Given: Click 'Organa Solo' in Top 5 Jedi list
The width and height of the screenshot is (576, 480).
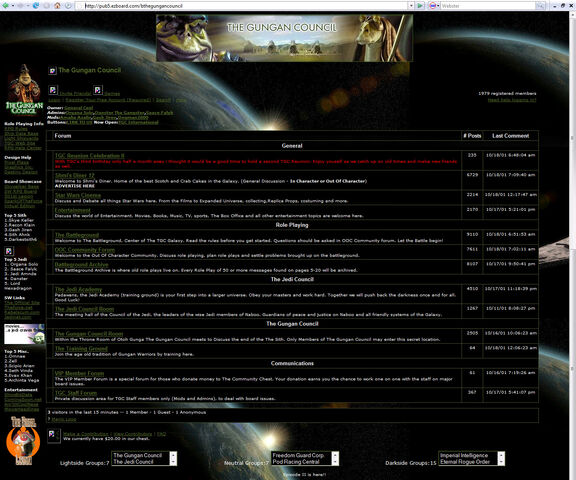Looking at the screenshot, I should (24, 264).
